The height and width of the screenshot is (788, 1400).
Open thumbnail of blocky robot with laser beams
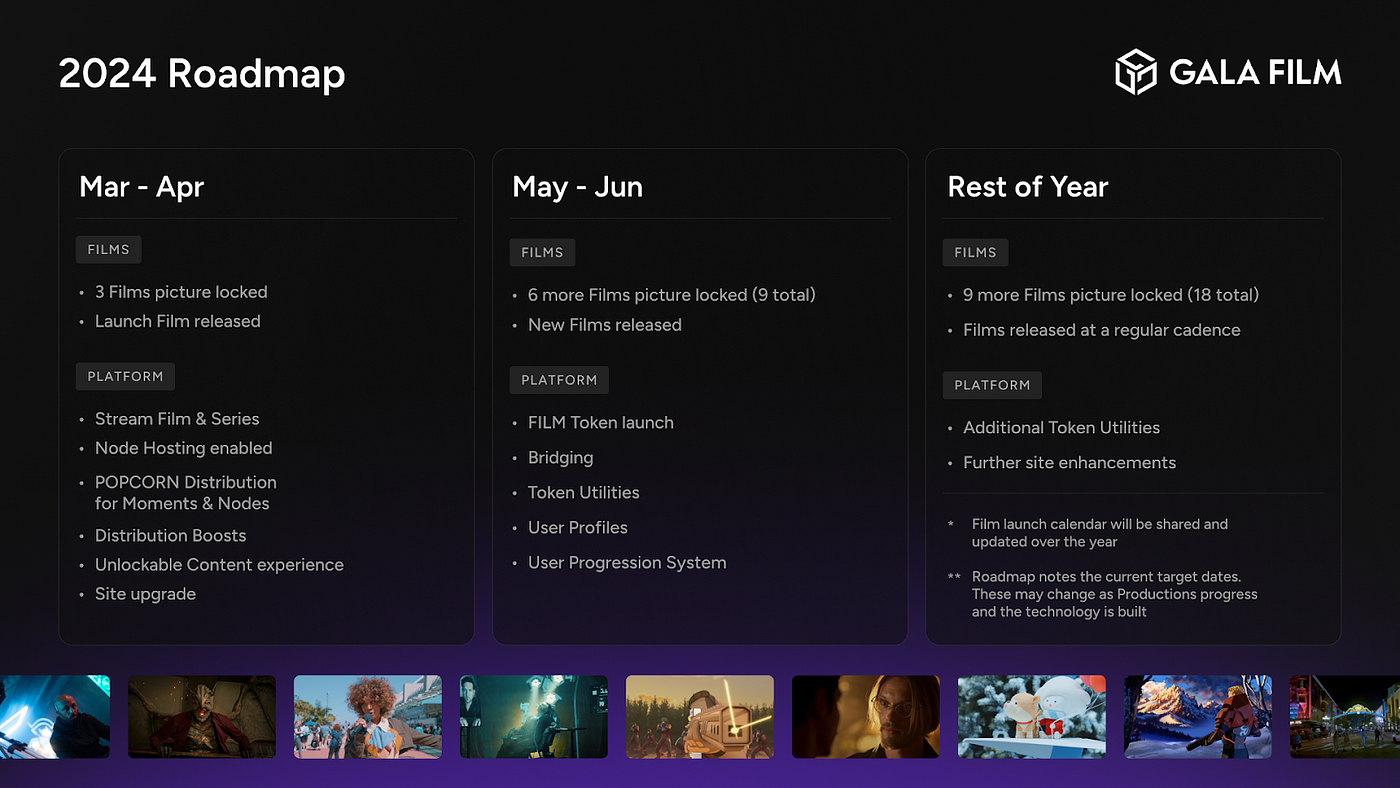pos(700,716)
